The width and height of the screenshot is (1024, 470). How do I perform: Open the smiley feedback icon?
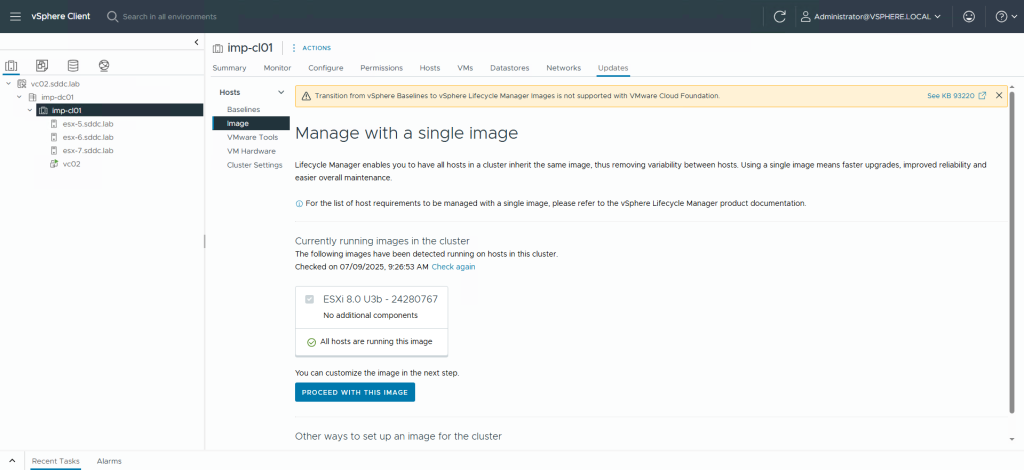(x=968, y=16)
